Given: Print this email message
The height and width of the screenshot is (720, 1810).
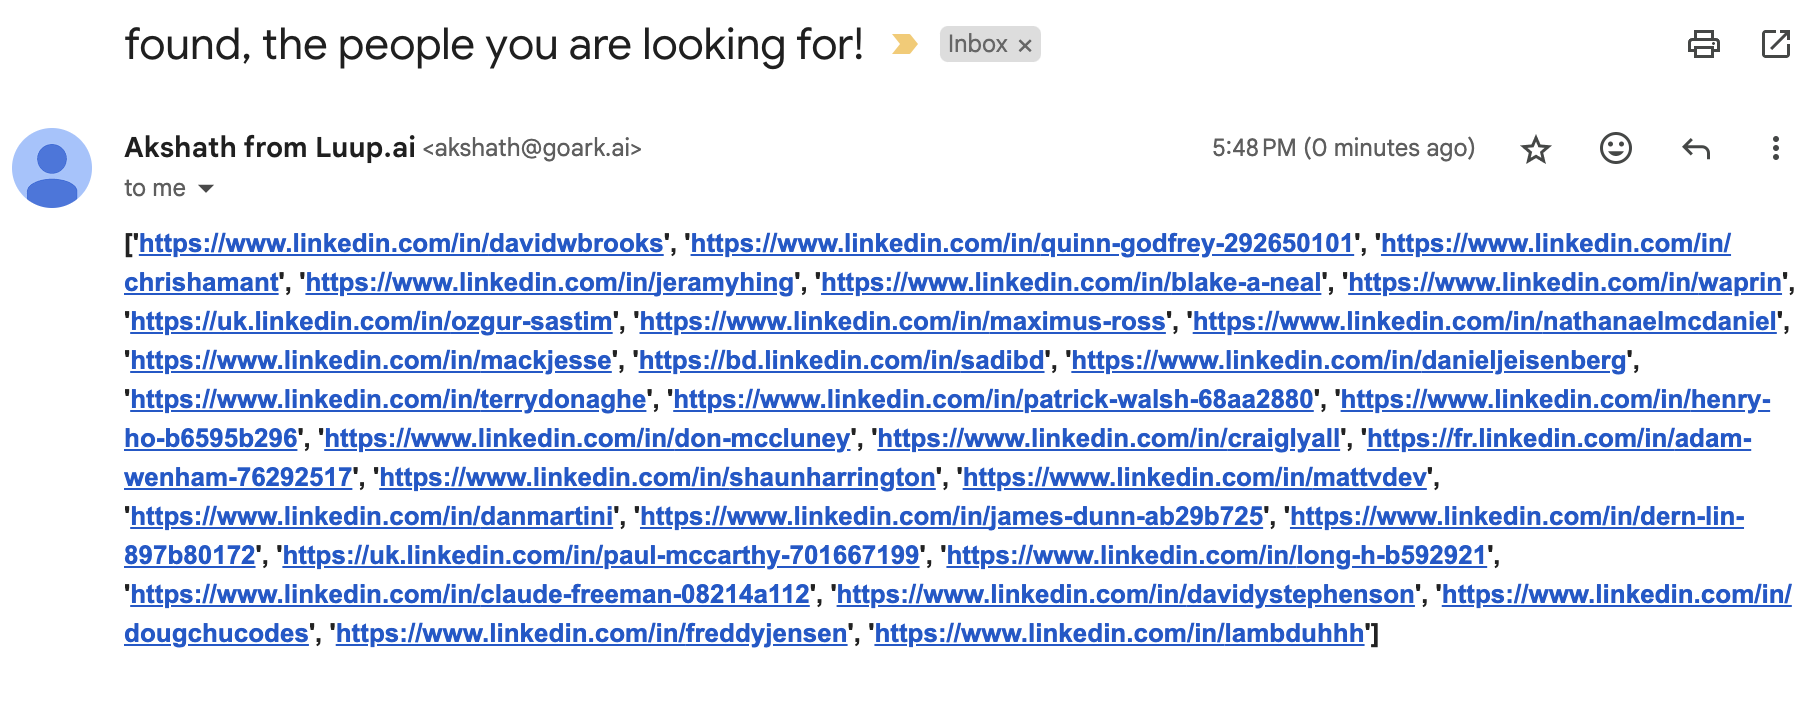Looking at the screenshot, I should click(1704, 44).
